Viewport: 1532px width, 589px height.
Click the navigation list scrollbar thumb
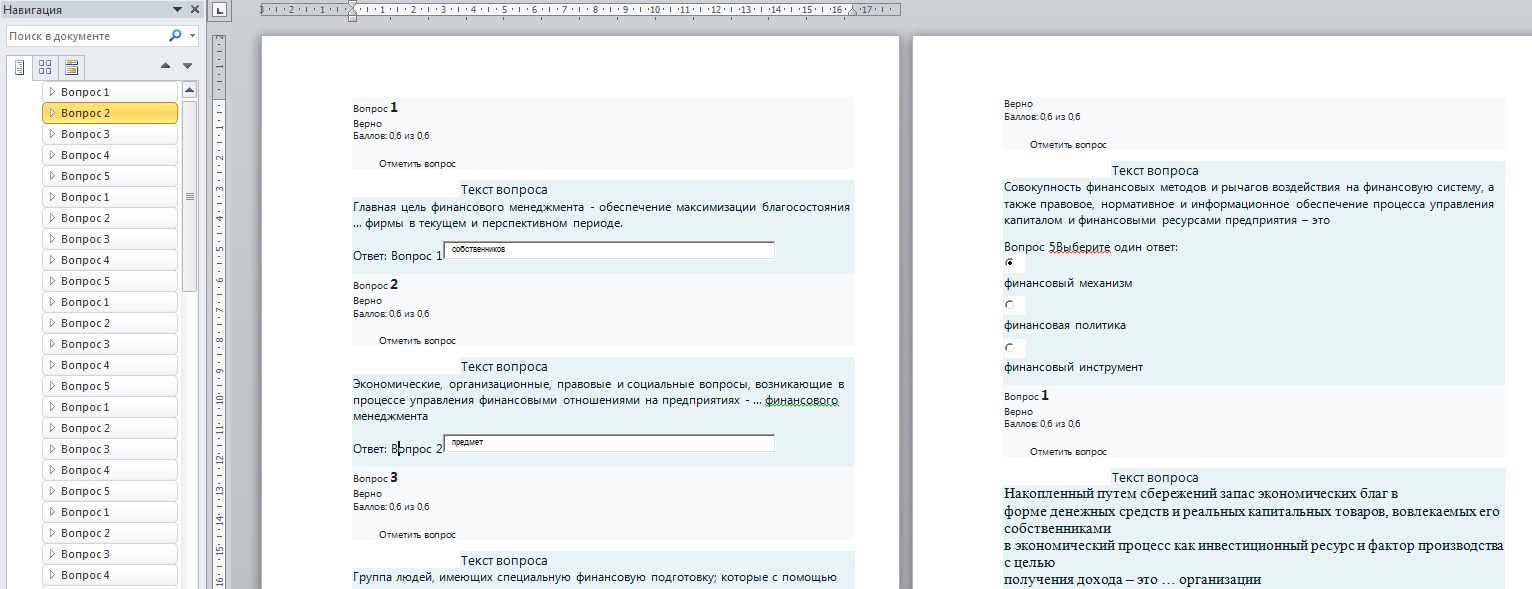[190, 195]
